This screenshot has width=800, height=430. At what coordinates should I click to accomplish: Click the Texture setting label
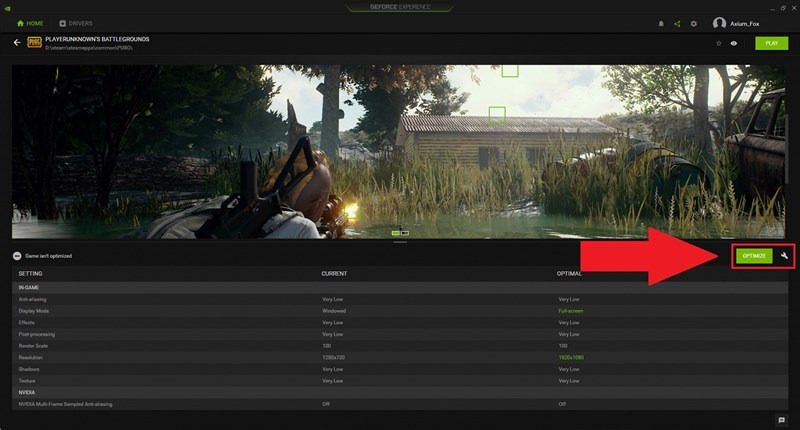(x=27, y=381)
